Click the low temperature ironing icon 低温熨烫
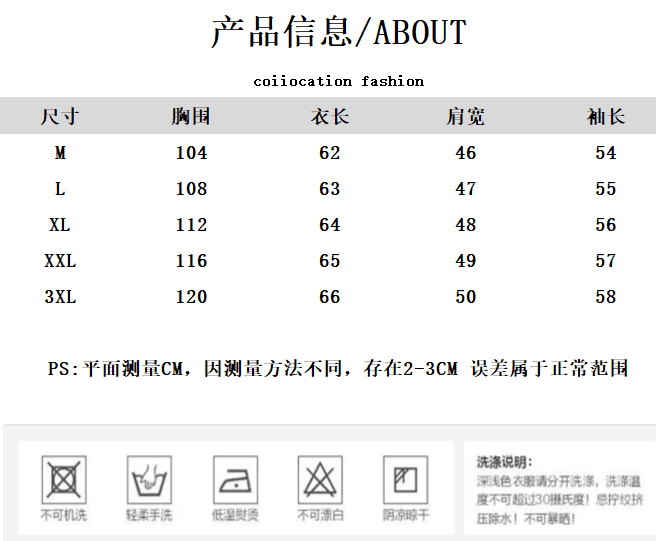The height and width of the screenshot is (541, 656). coord(236,479)
